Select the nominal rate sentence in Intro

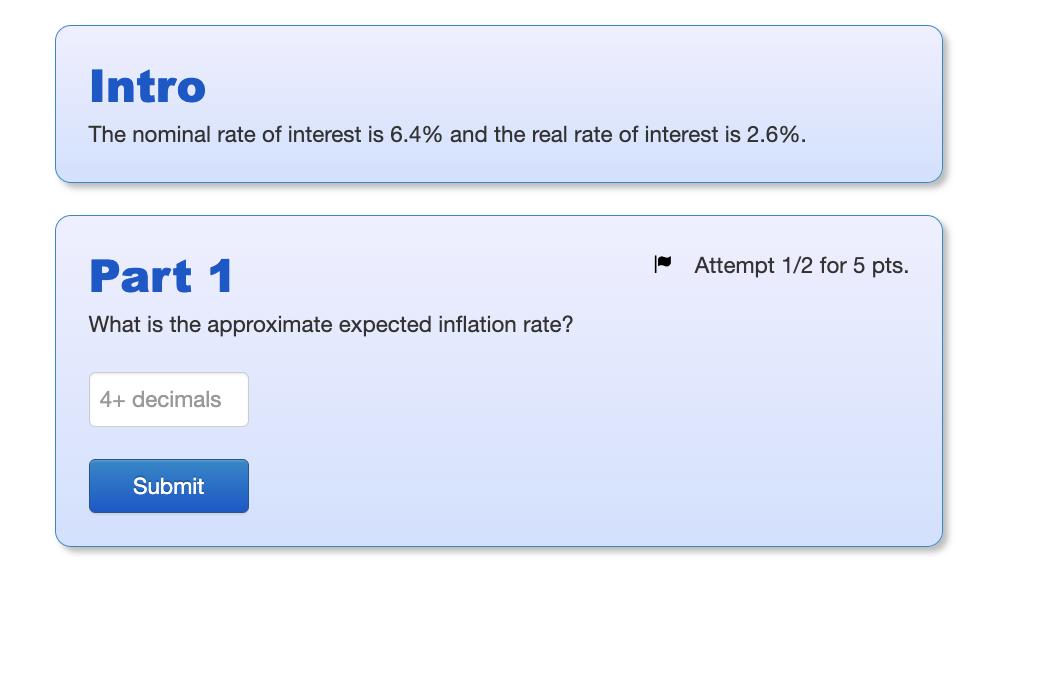pyautogui.click(x=445, y=134)
